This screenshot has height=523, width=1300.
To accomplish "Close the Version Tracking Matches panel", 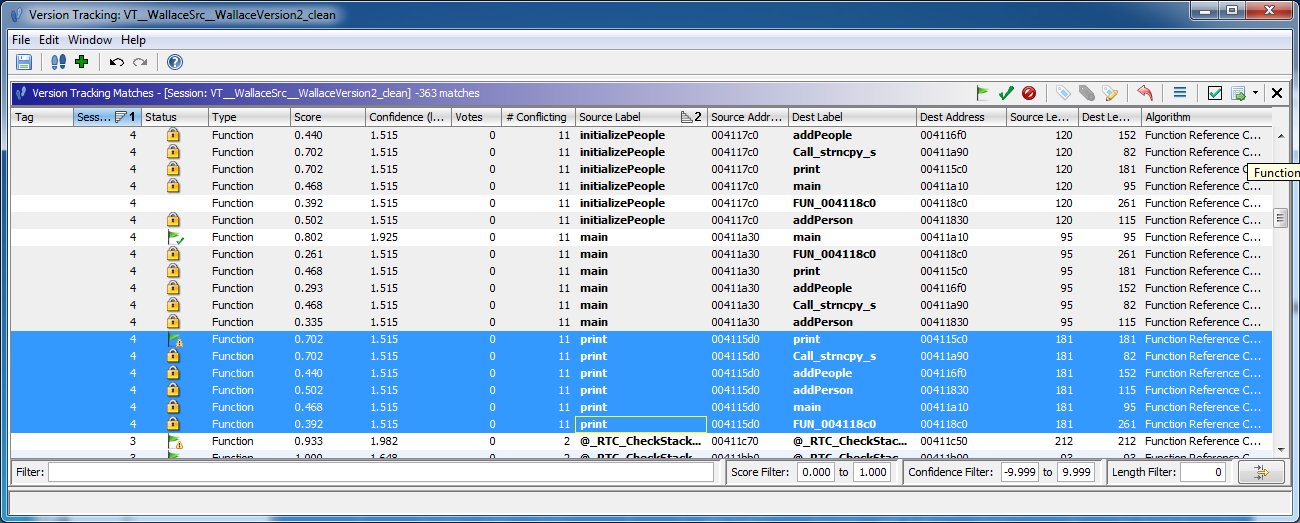I will pos(1277,93).
